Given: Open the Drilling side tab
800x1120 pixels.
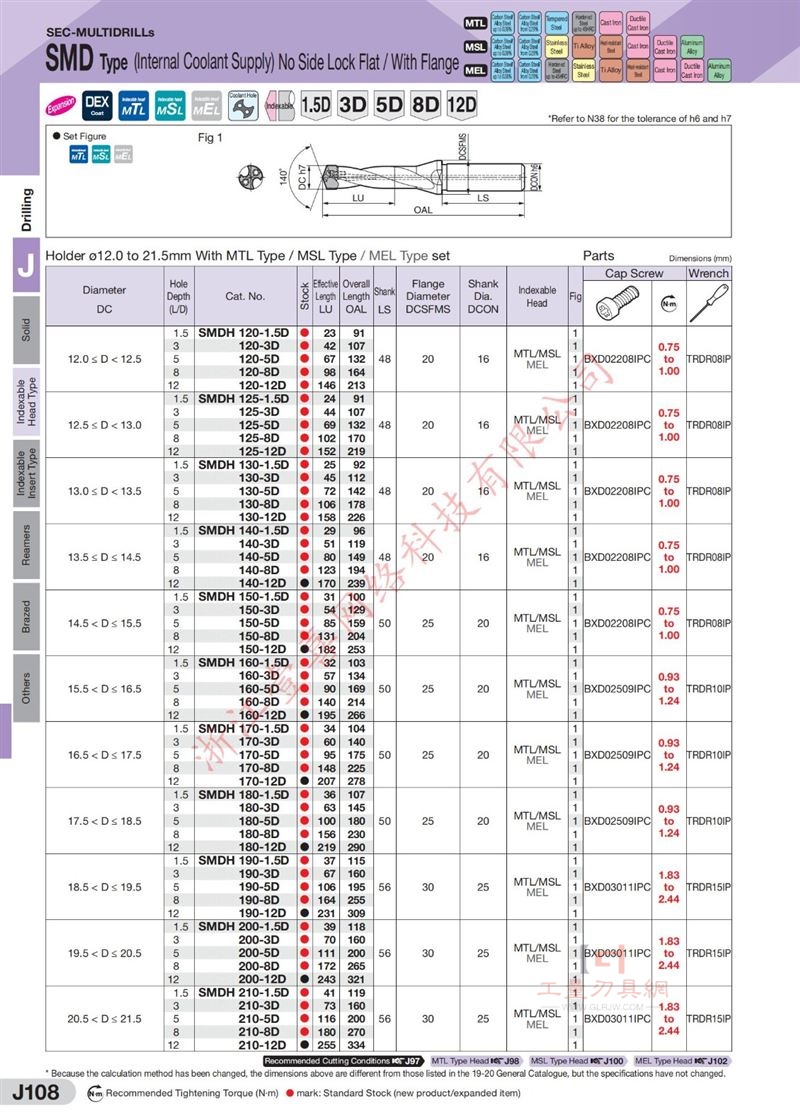Looking at the screenshot, I should tap(26, 209).
